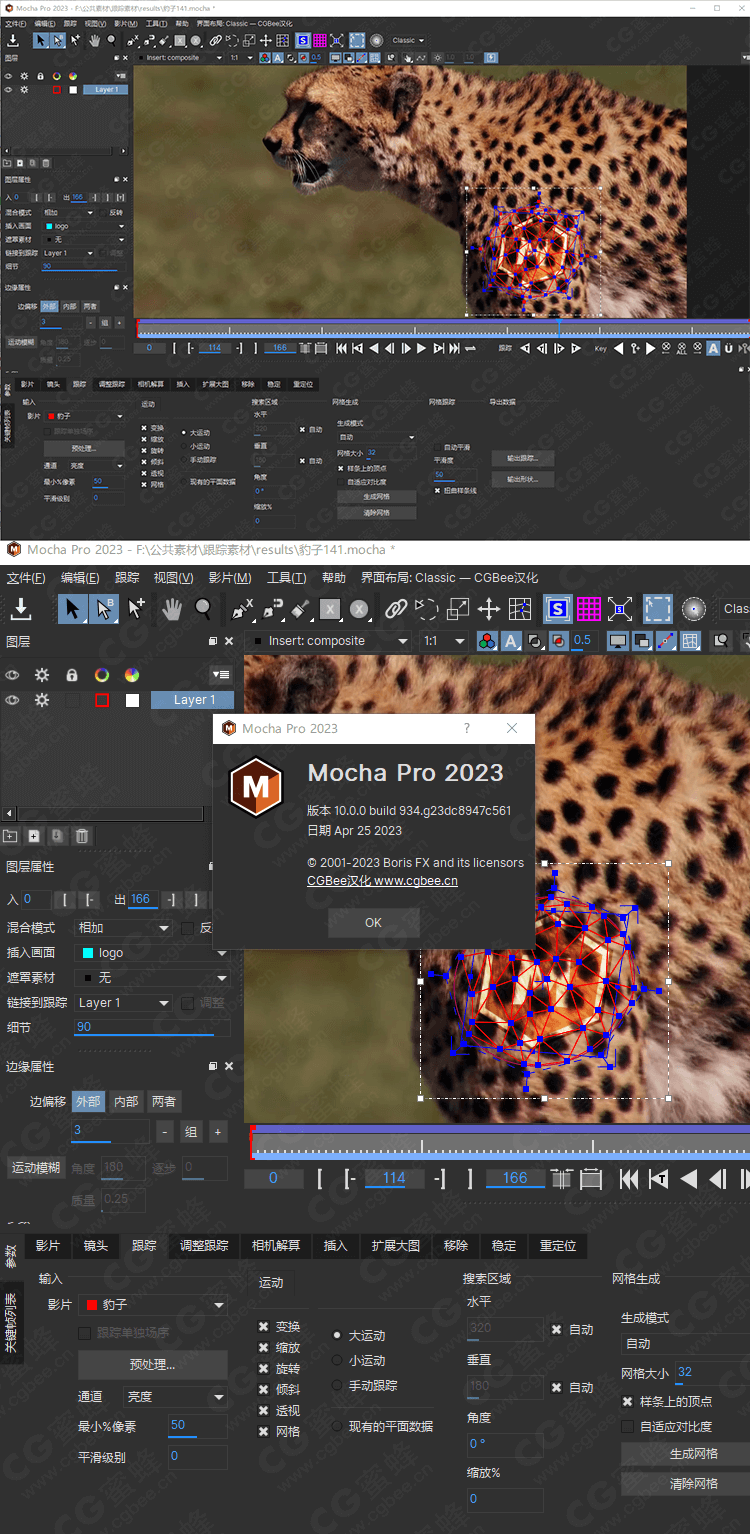750x1534 pixels.
Task: Select the X-spline pen tool in enlarged lower toolbar
Action: point(242,608)
